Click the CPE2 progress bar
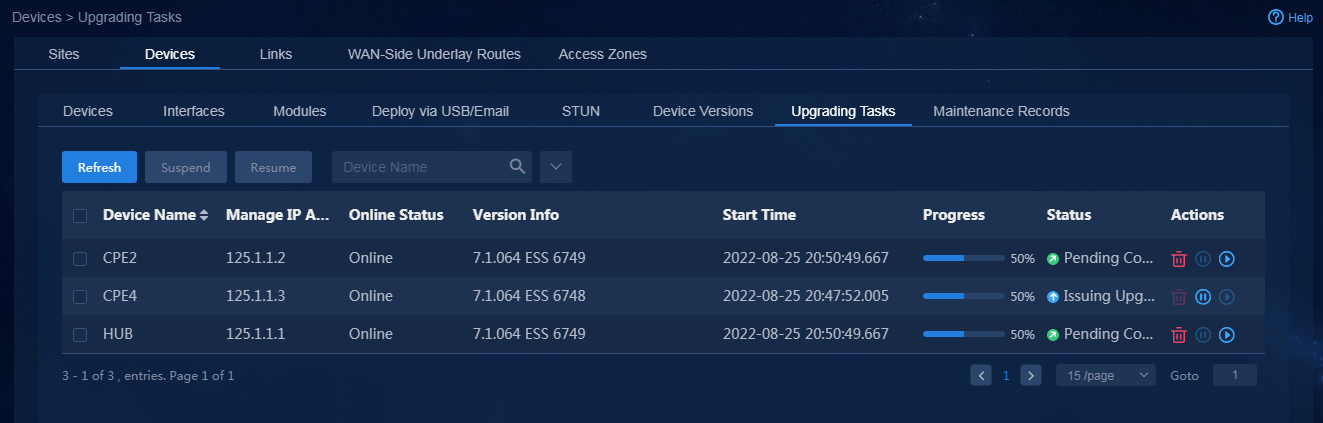This screenshot has width=1323, height=423. (964, 258)
